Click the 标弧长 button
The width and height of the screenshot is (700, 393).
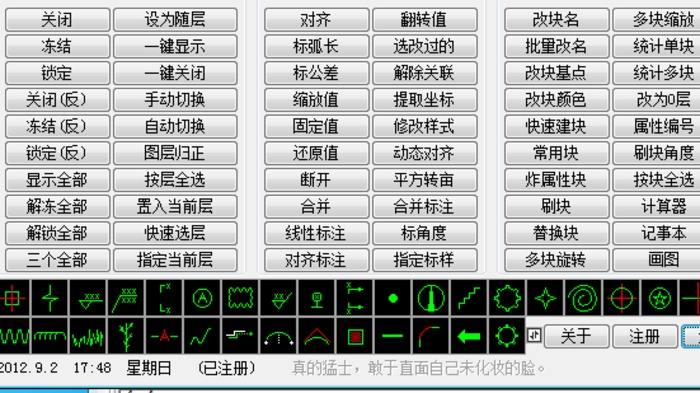coord(316,46)
